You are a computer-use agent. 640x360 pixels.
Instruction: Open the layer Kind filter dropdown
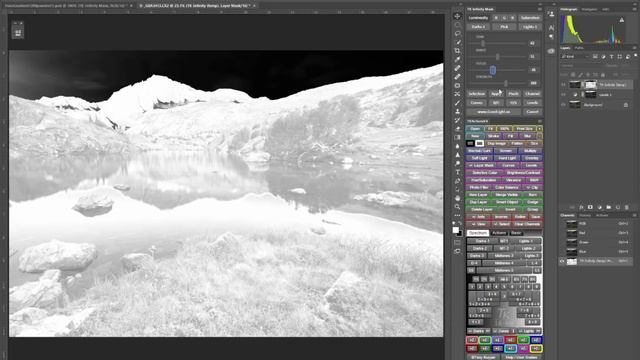[575, 56]
